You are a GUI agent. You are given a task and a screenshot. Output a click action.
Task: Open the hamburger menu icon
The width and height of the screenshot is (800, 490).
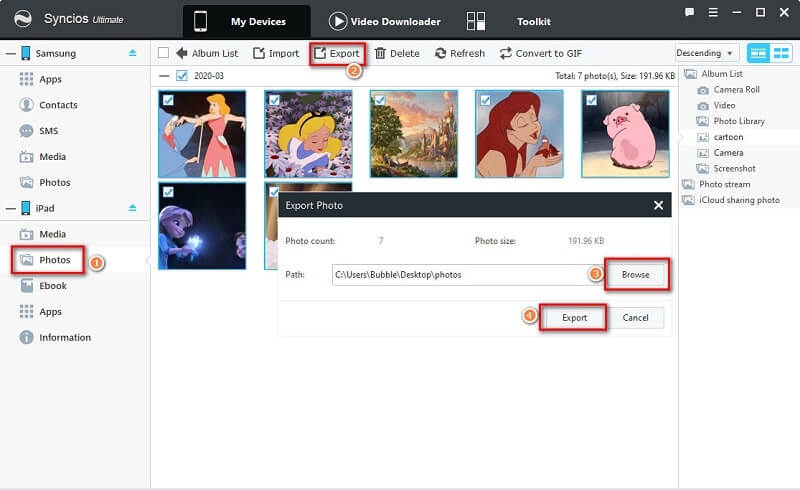(713, 12)
